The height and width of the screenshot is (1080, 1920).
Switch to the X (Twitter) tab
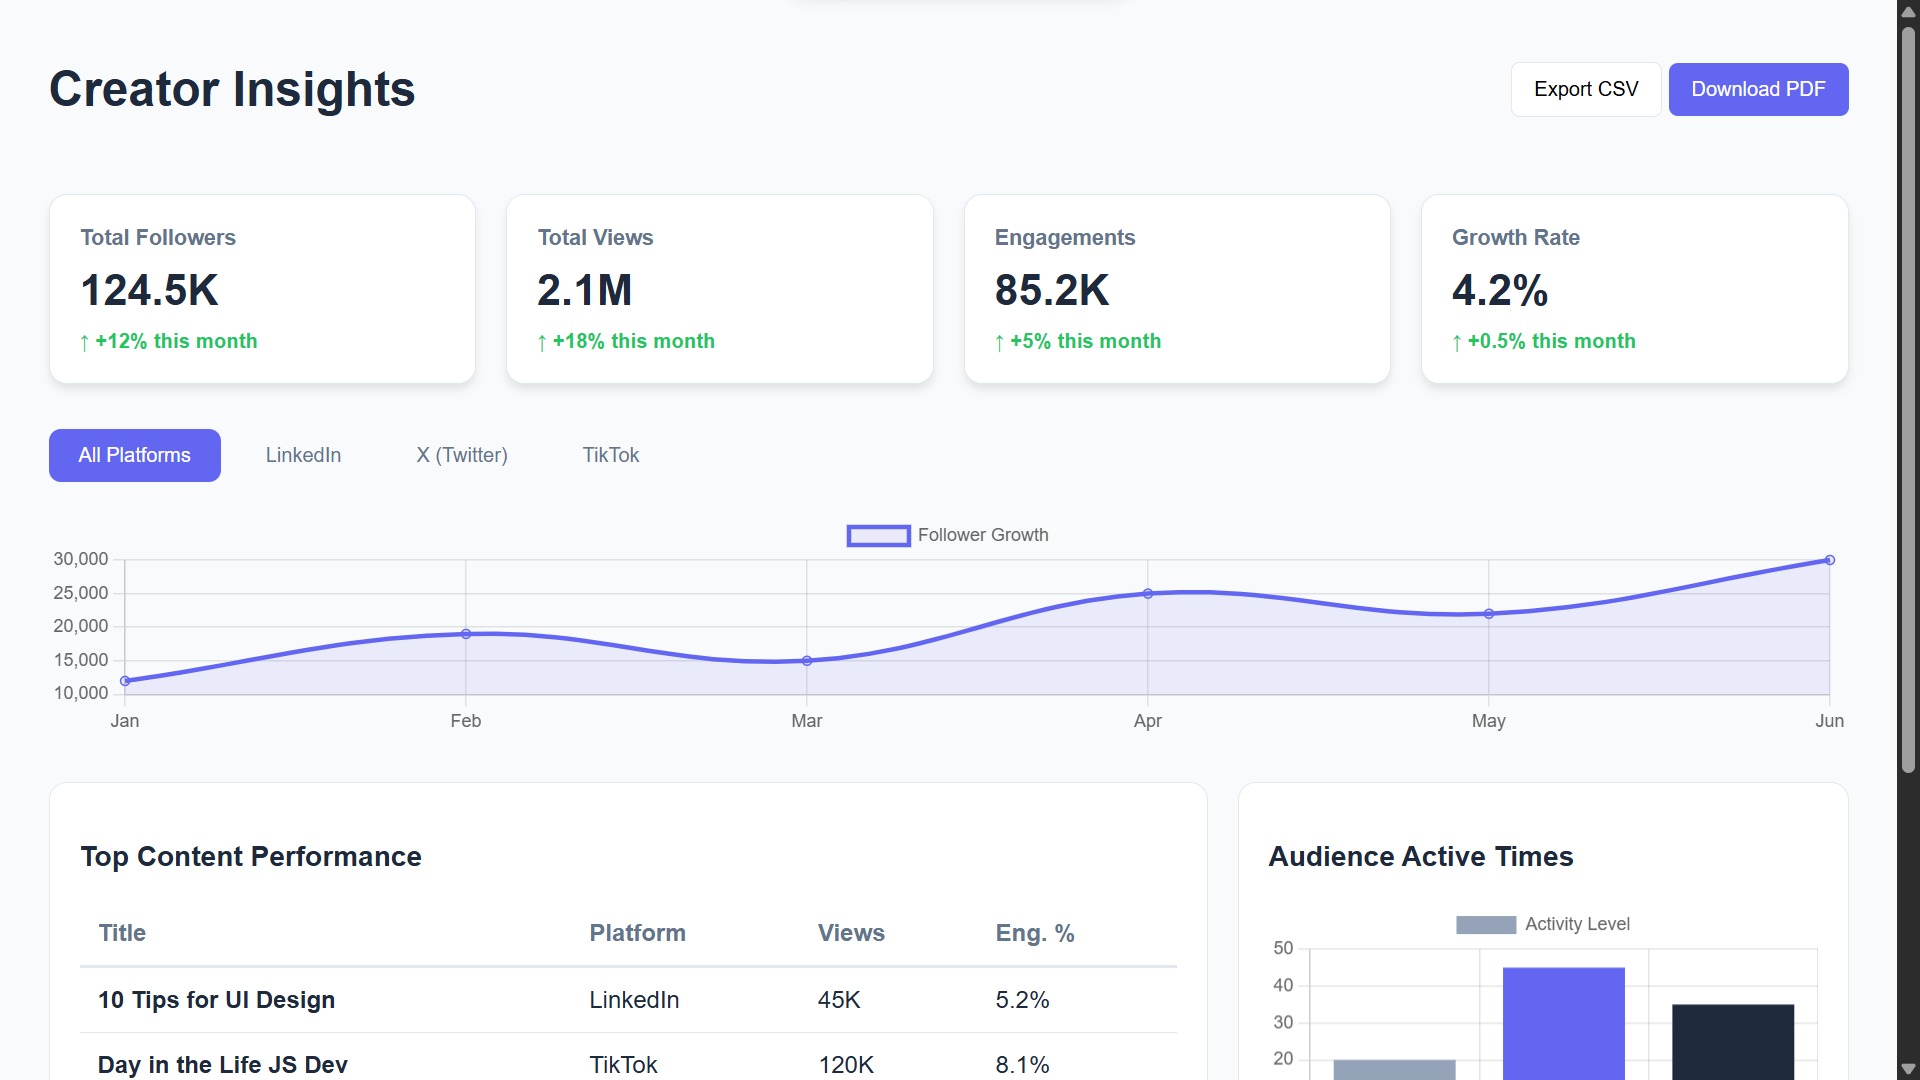click(x=461, y=455)
